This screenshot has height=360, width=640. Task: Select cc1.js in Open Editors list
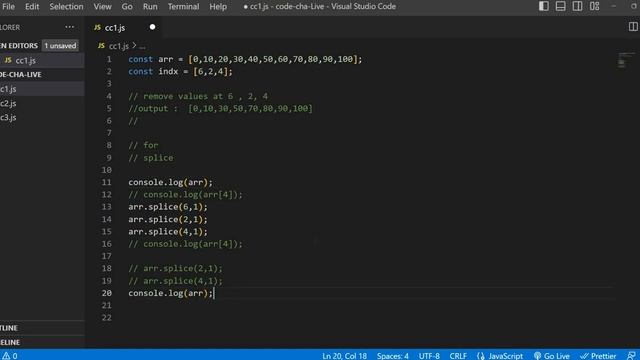tap(42, 60)
